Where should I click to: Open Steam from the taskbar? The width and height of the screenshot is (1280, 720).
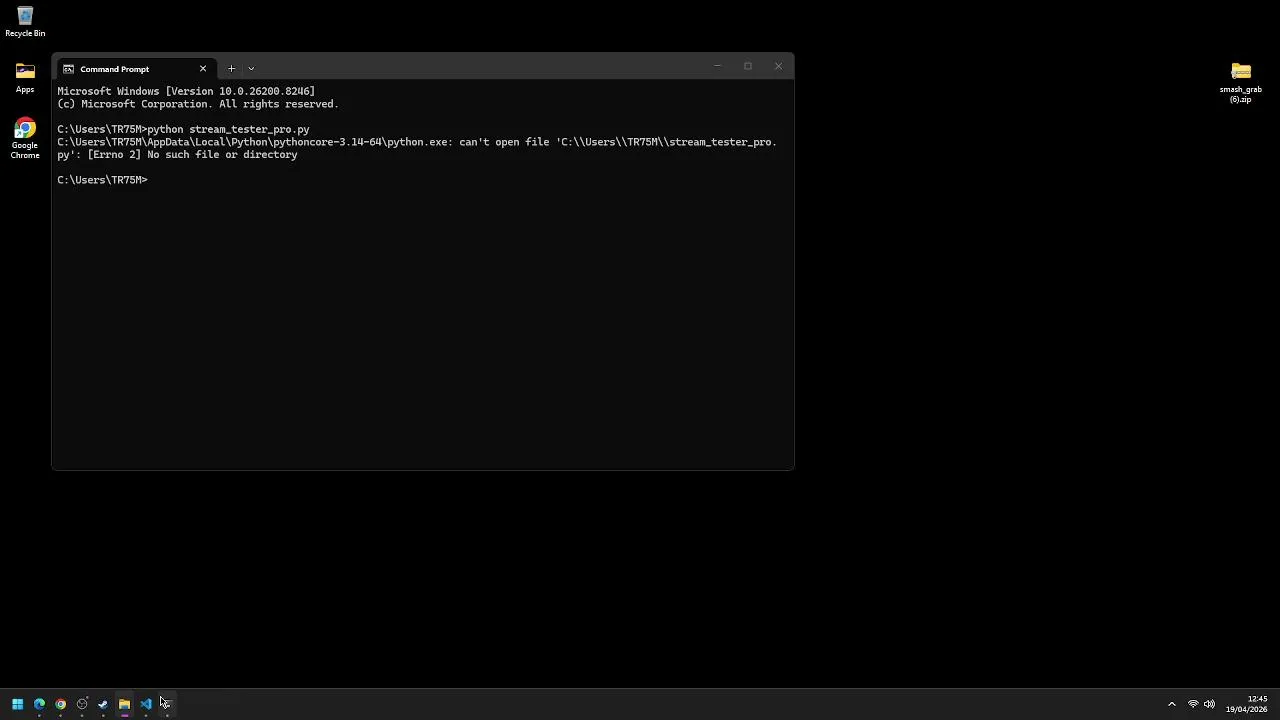[103, 704]
